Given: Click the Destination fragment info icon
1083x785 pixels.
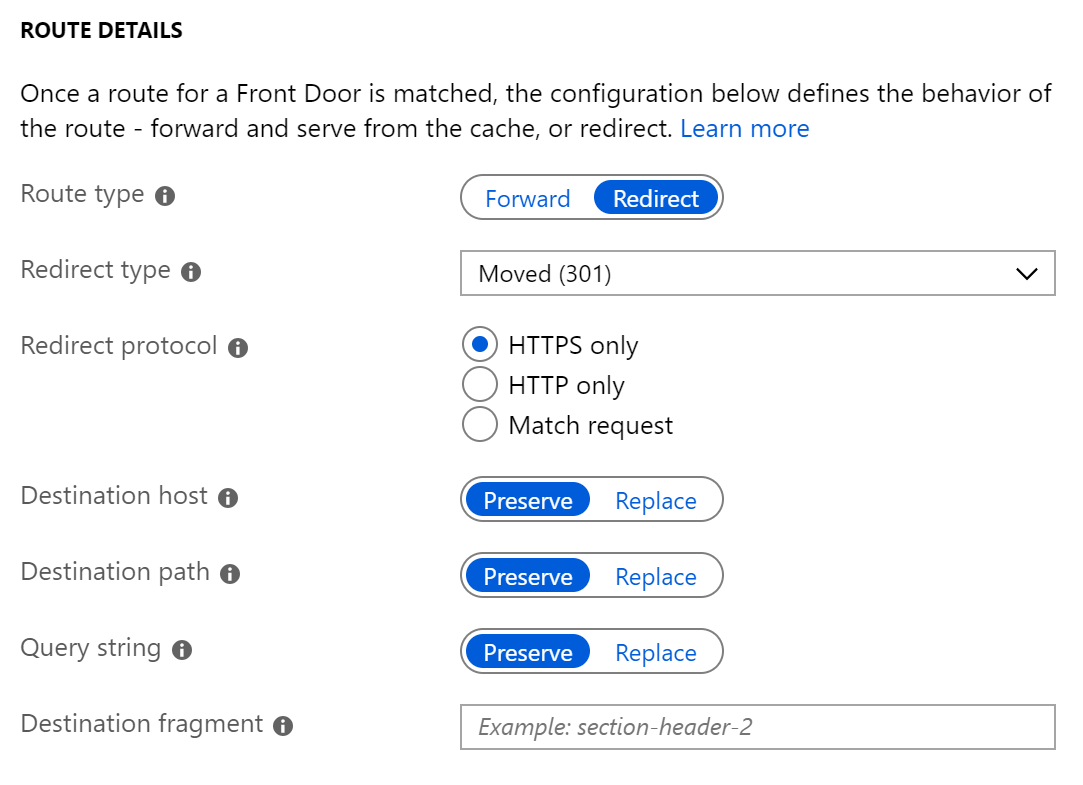Looking at the screenshot, I should pyautogui.click(x=285, y=726).
